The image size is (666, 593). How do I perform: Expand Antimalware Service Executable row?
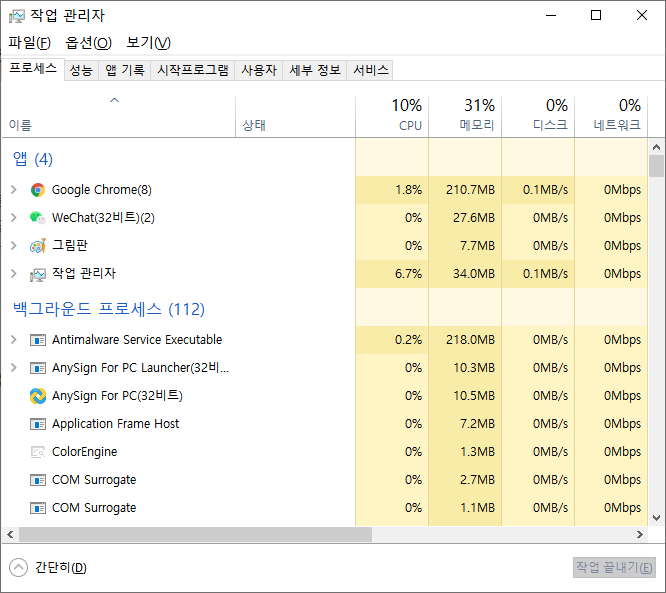coord(14,339)
